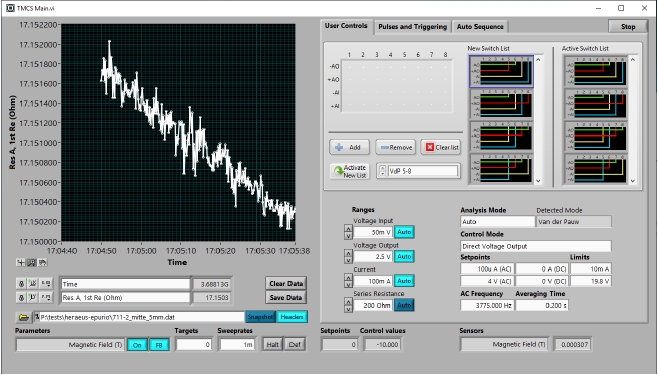Click the 100u A (AC) setpoint field
Image resolution: width=658 pixels, height=375 pixels.
coord(487,269)
